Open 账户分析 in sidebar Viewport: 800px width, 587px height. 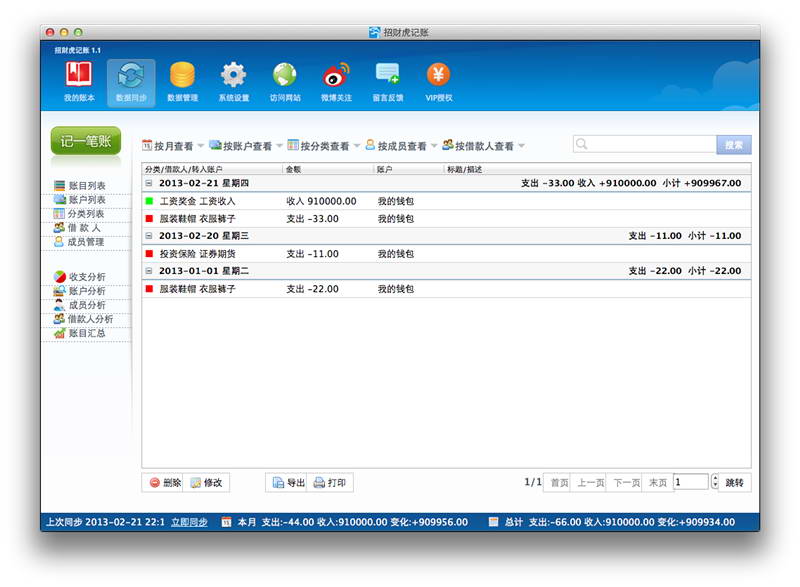[x=80, y=291]
